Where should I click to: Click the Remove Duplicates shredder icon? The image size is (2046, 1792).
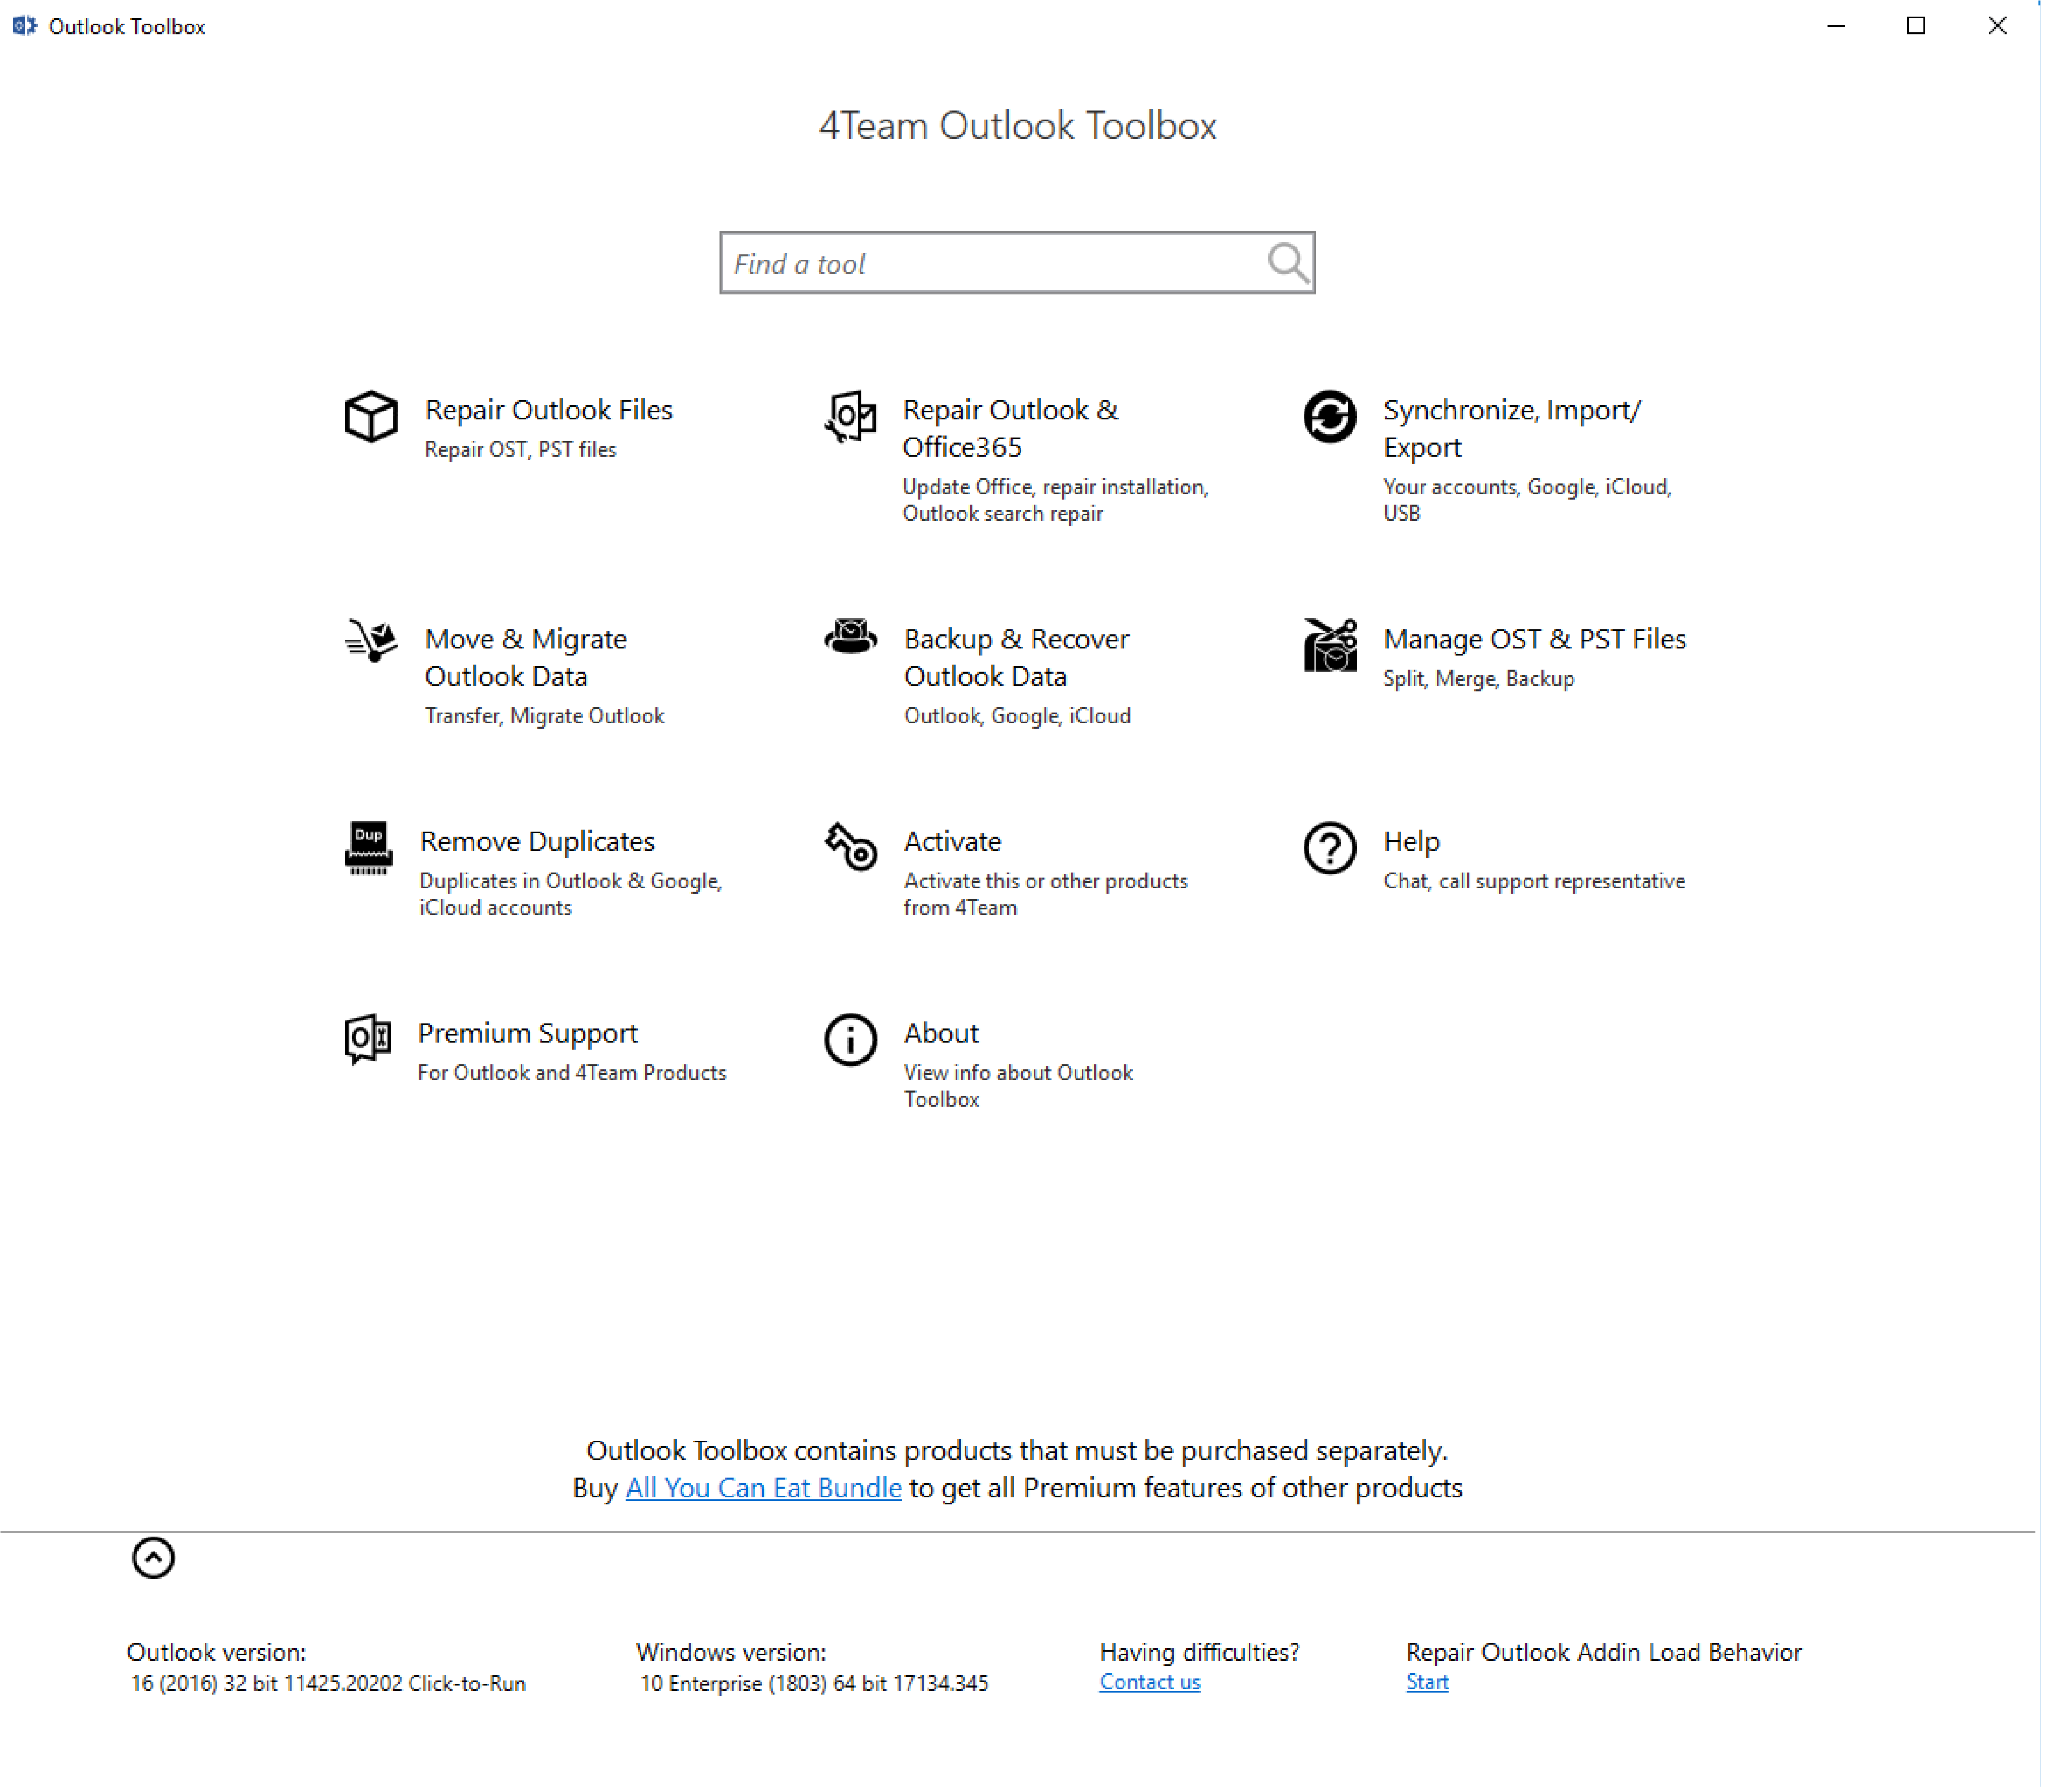pos(368,848)
